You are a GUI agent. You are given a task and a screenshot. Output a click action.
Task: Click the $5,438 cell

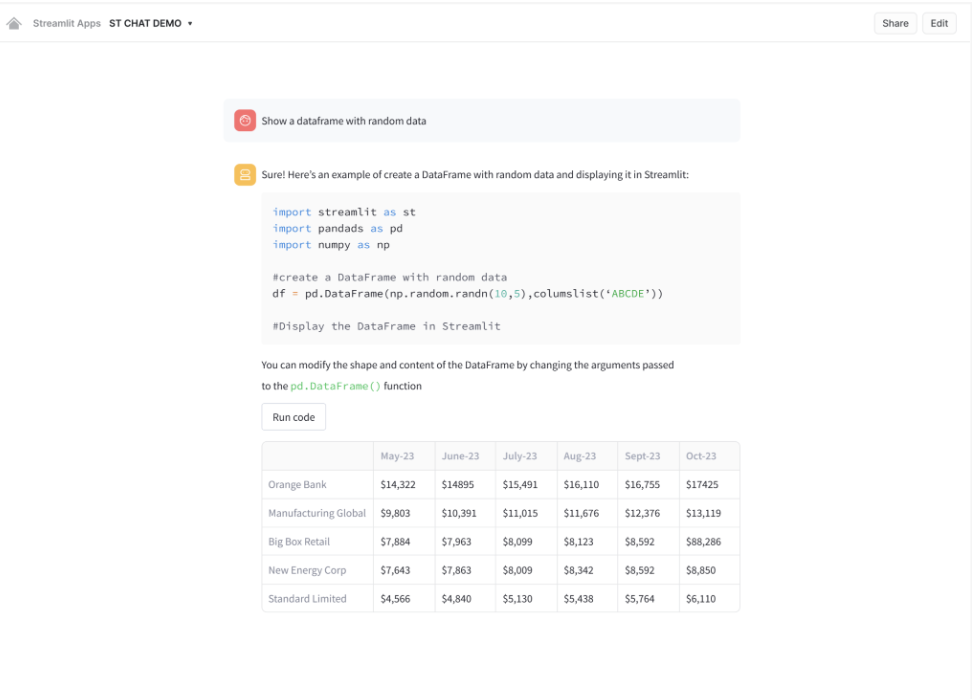[x=587, y=598]
